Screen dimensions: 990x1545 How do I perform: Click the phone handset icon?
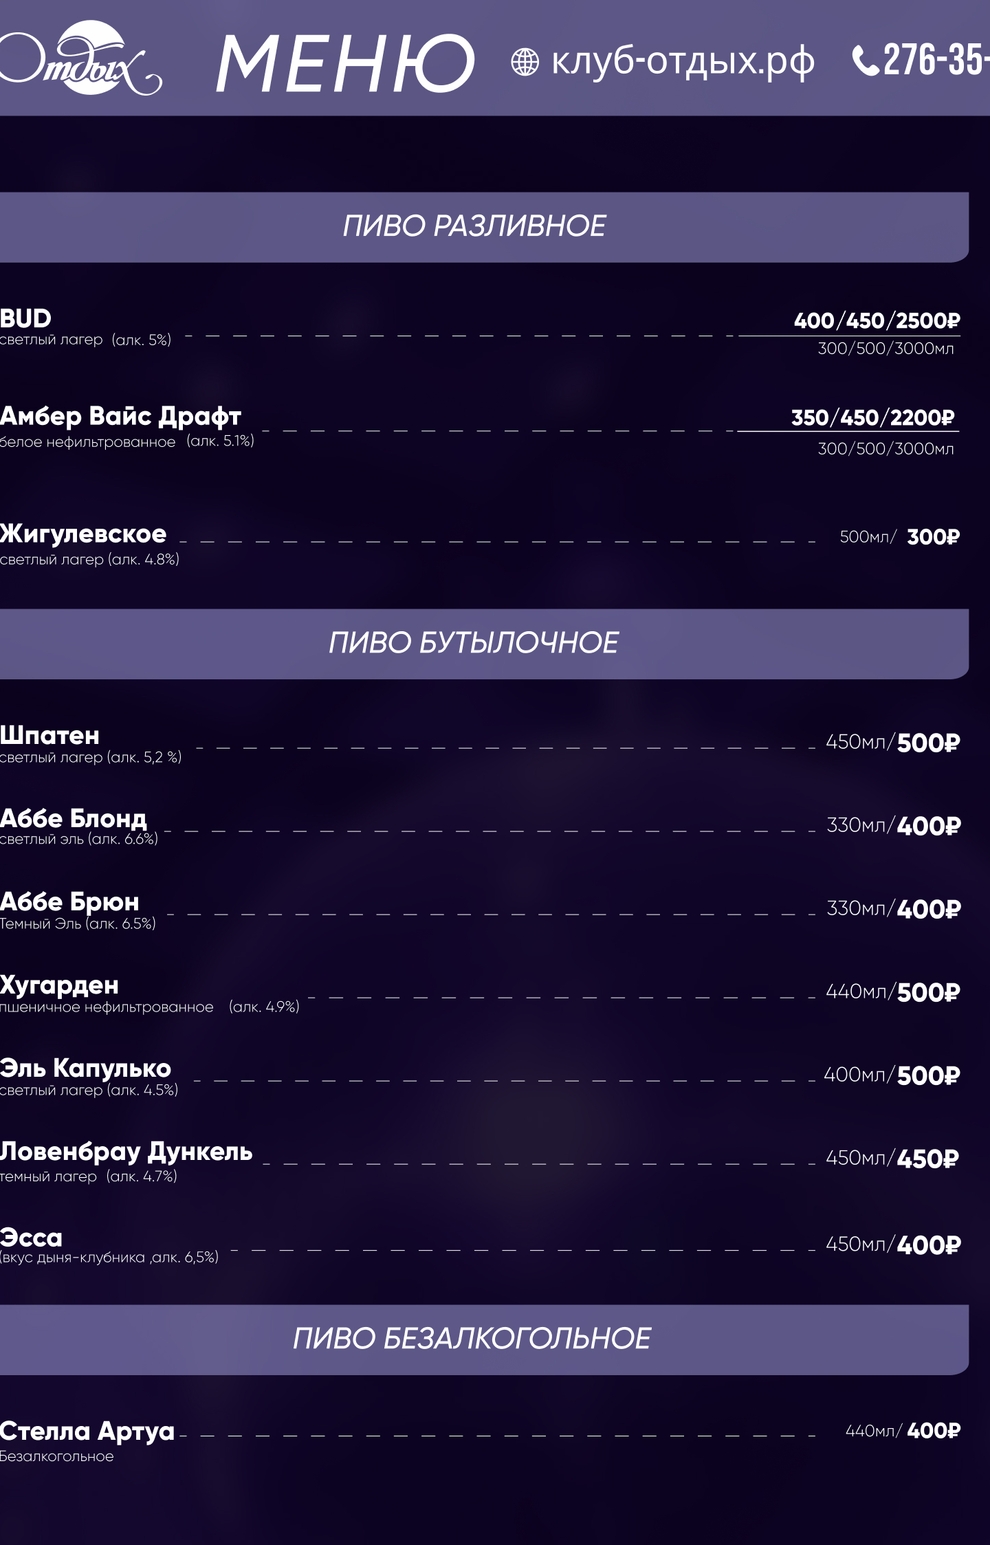[865, 61]
